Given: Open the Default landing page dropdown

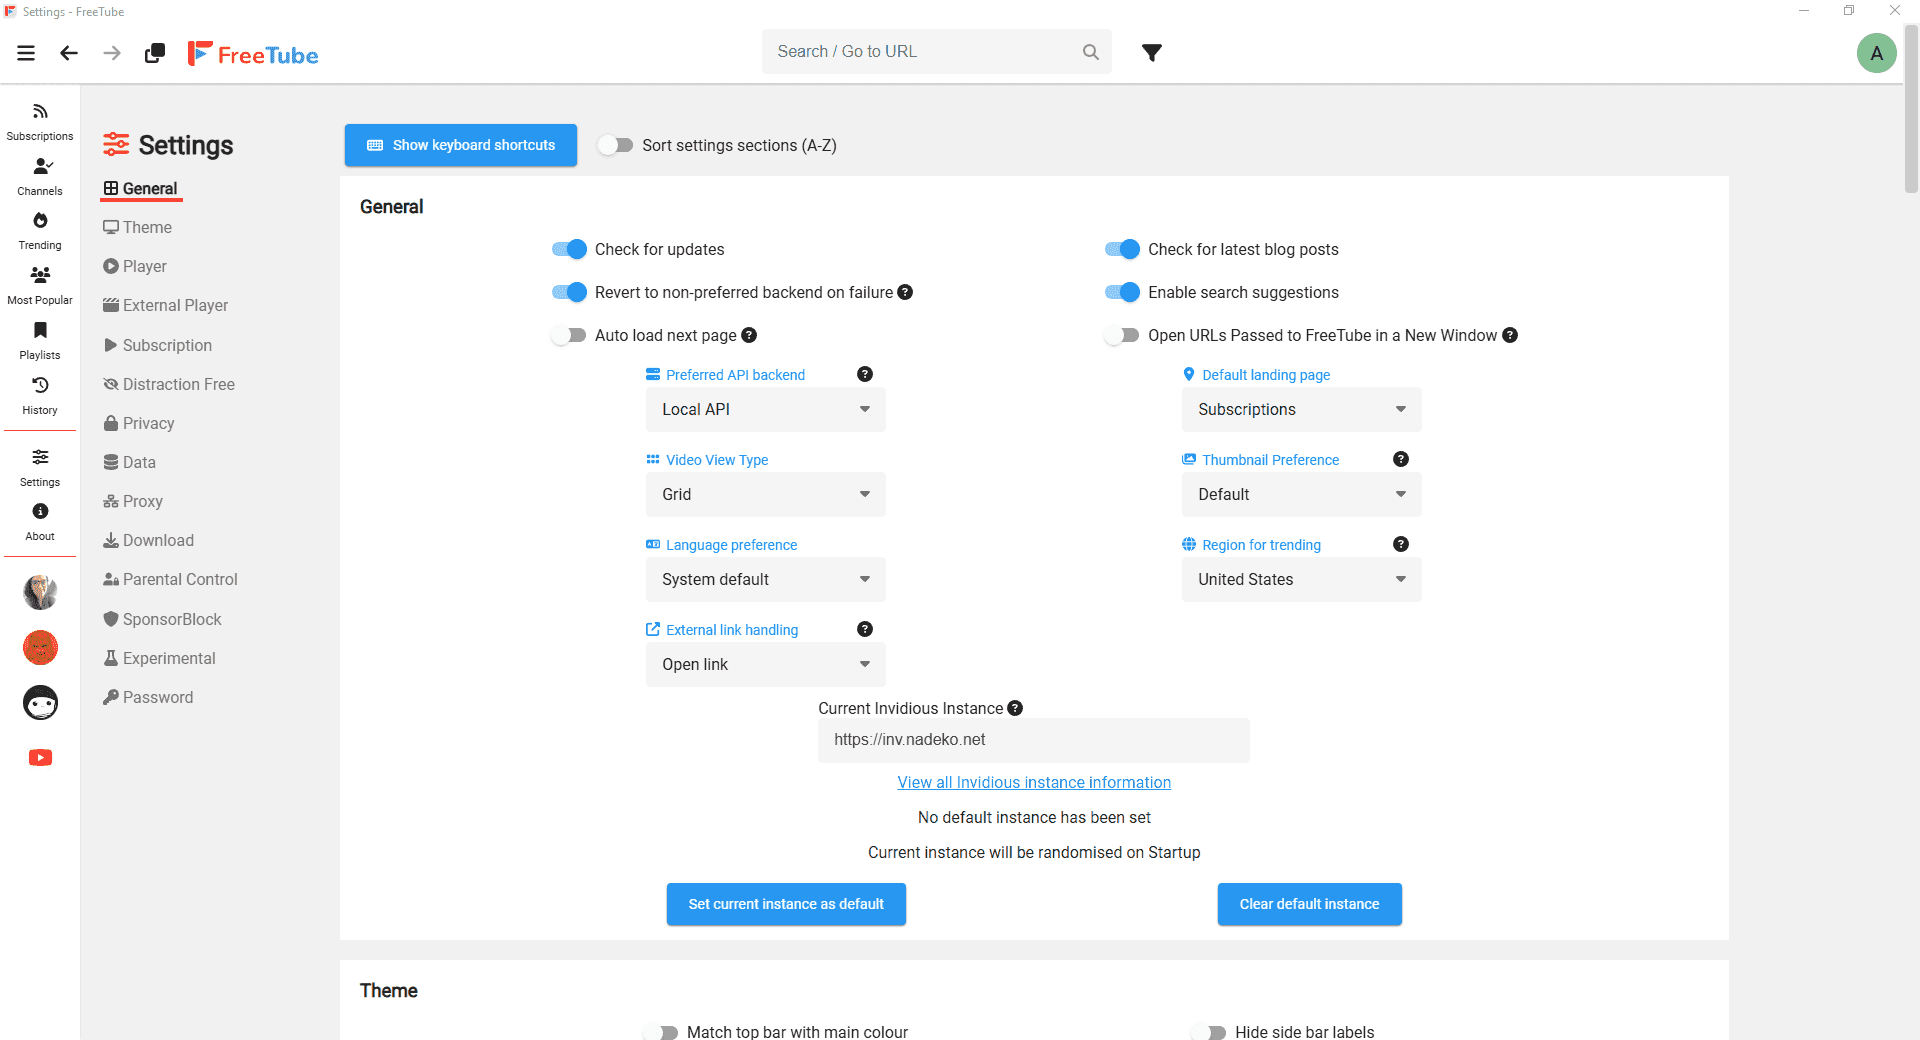Looking at the screenshot, I should coord(1301,409).
